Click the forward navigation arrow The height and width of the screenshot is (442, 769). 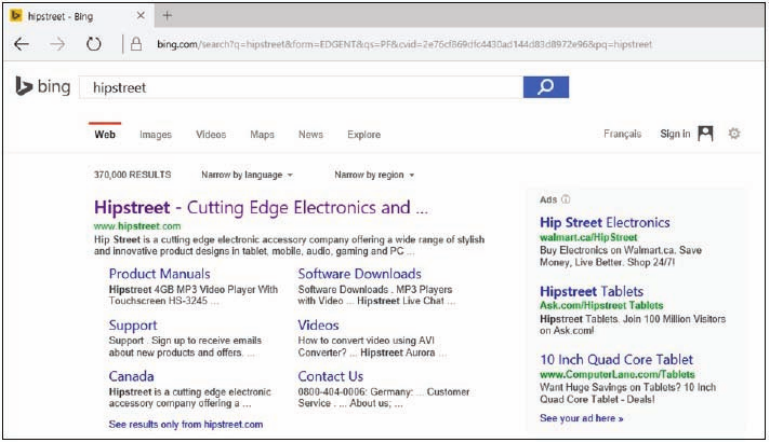click(x=57, y=45)
